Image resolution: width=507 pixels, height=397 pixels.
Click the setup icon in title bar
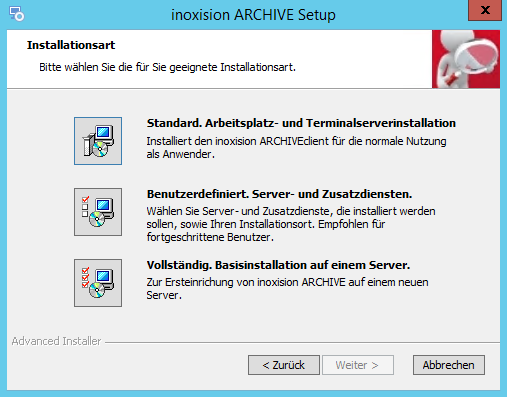point(16,14)
